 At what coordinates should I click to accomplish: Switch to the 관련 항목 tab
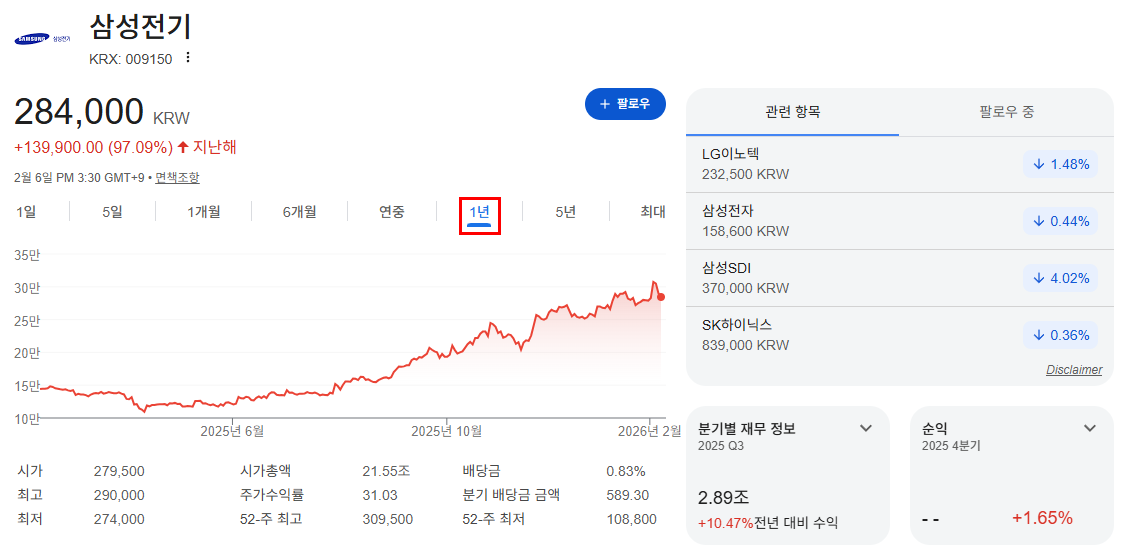coord(793,112)
